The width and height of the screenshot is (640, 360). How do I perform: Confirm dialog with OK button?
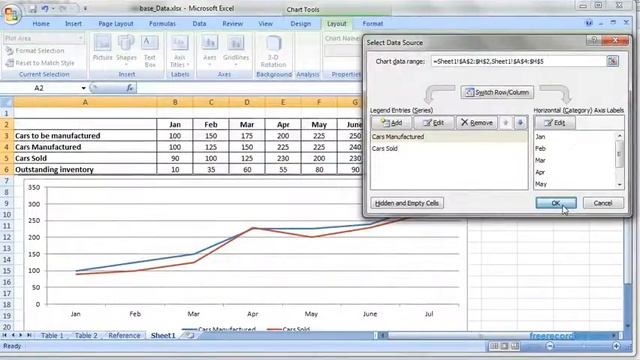point(556,203)
